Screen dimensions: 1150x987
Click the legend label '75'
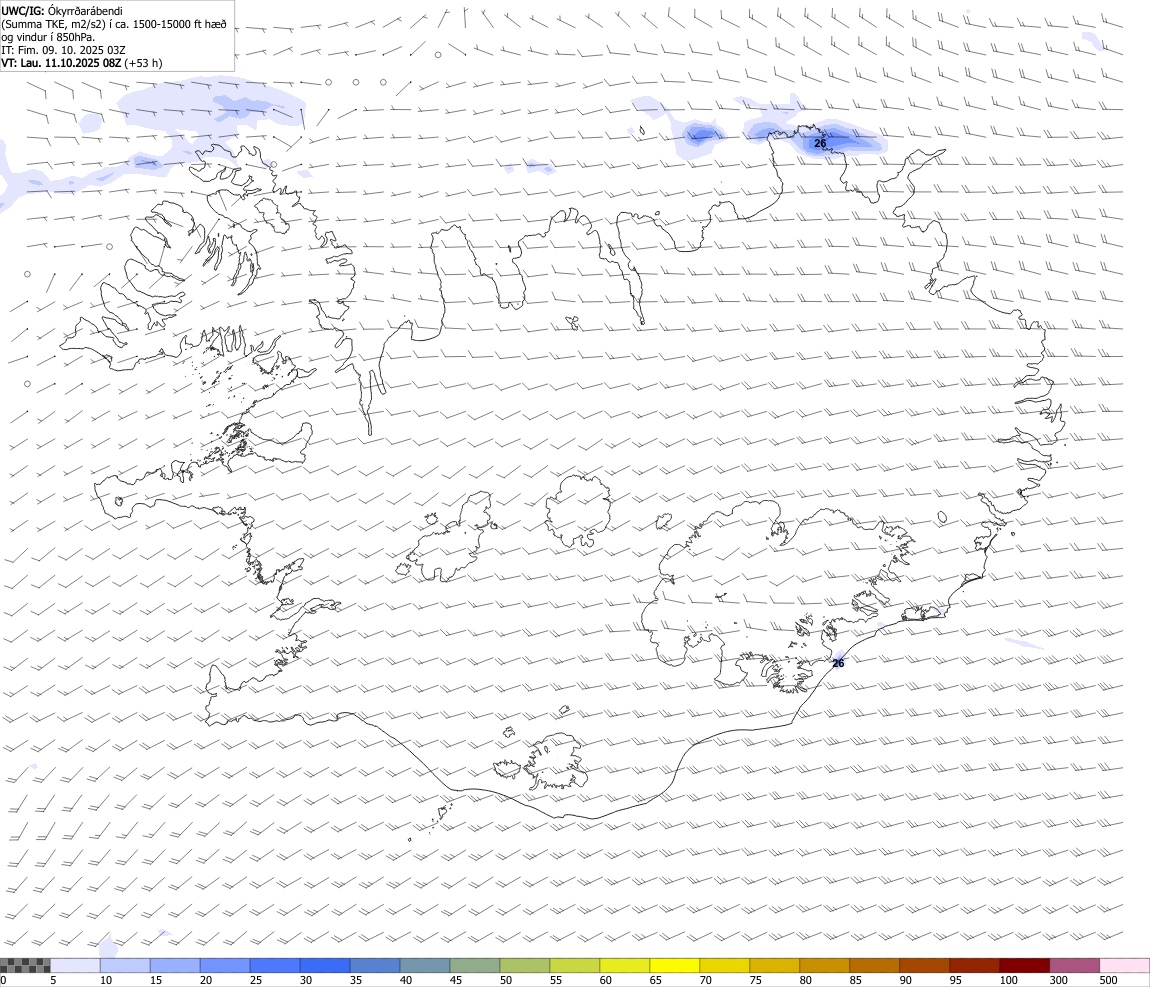click(755, 980)
